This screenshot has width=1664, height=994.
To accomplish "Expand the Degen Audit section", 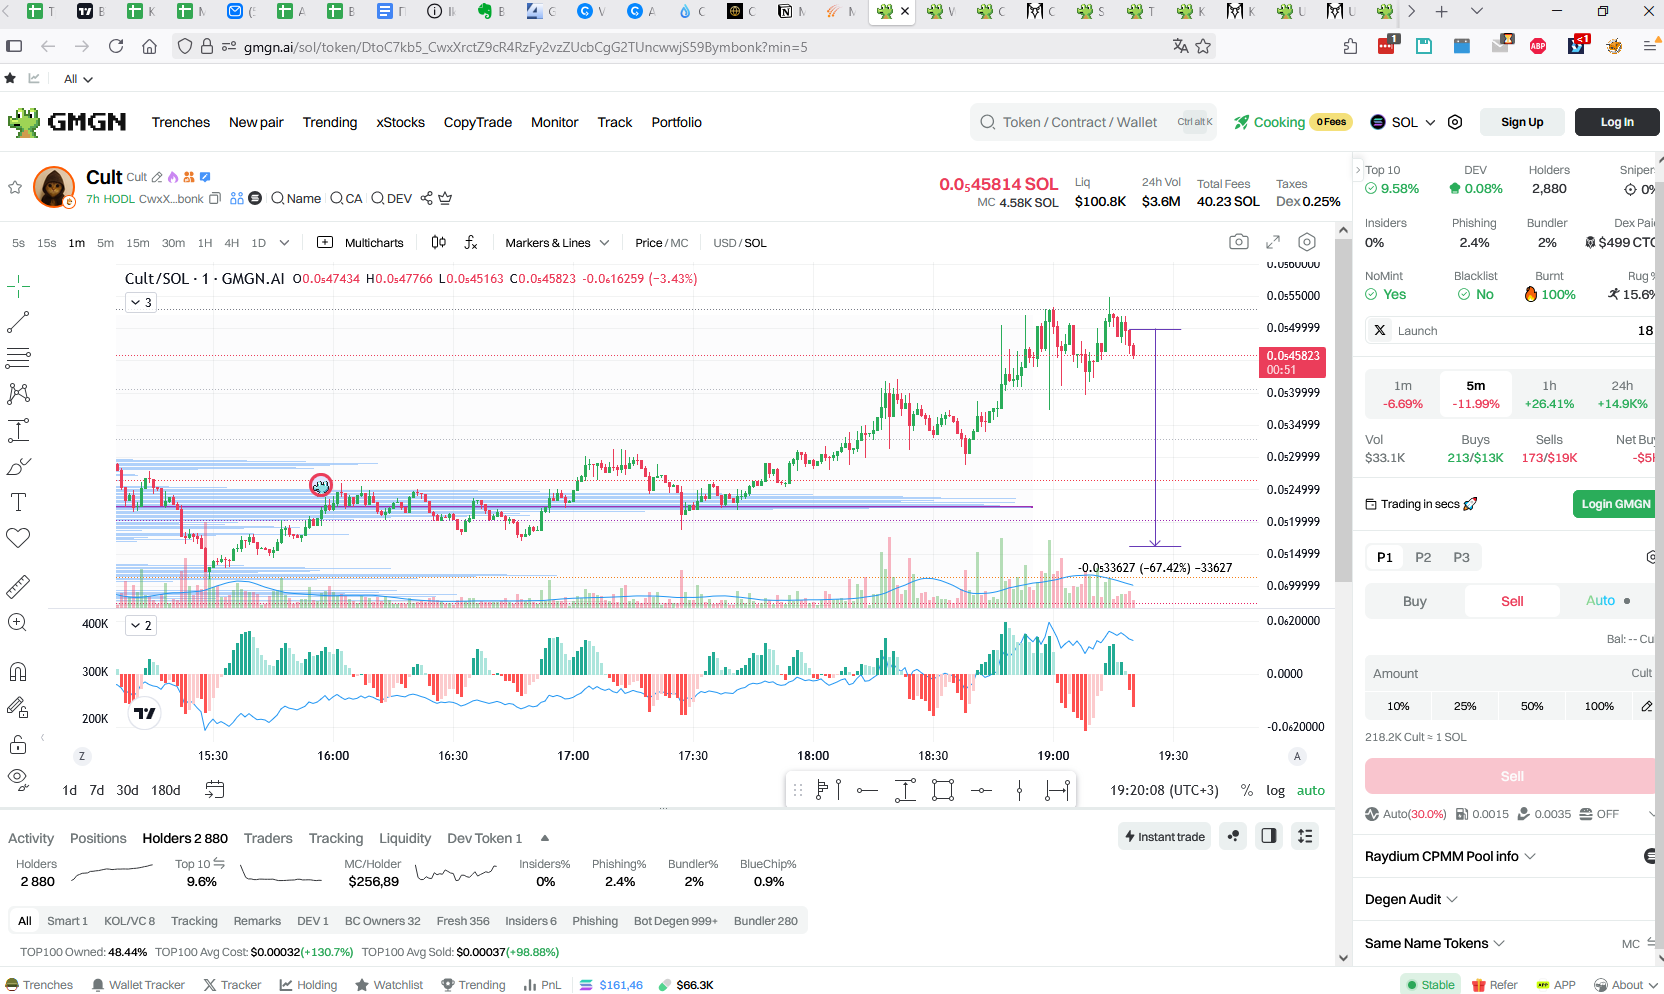I will (x=1411, y=899).
